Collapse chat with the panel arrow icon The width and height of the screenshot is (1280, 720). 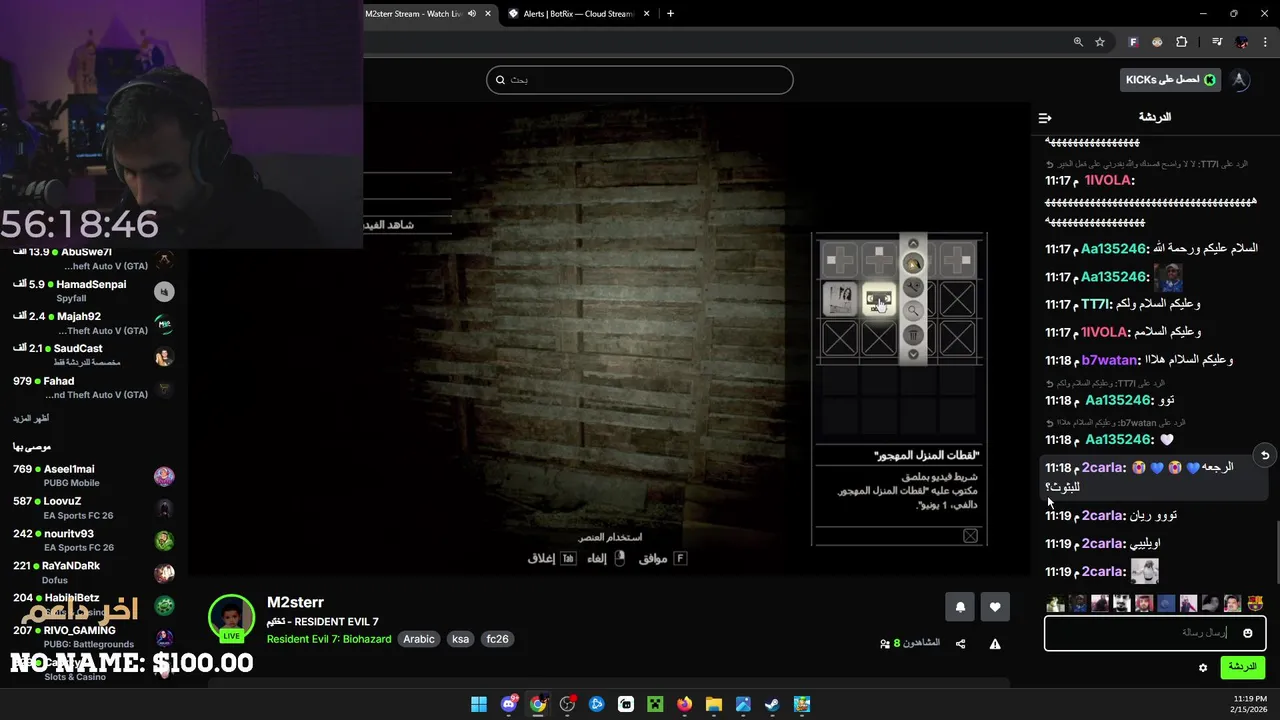point(1045,117)
